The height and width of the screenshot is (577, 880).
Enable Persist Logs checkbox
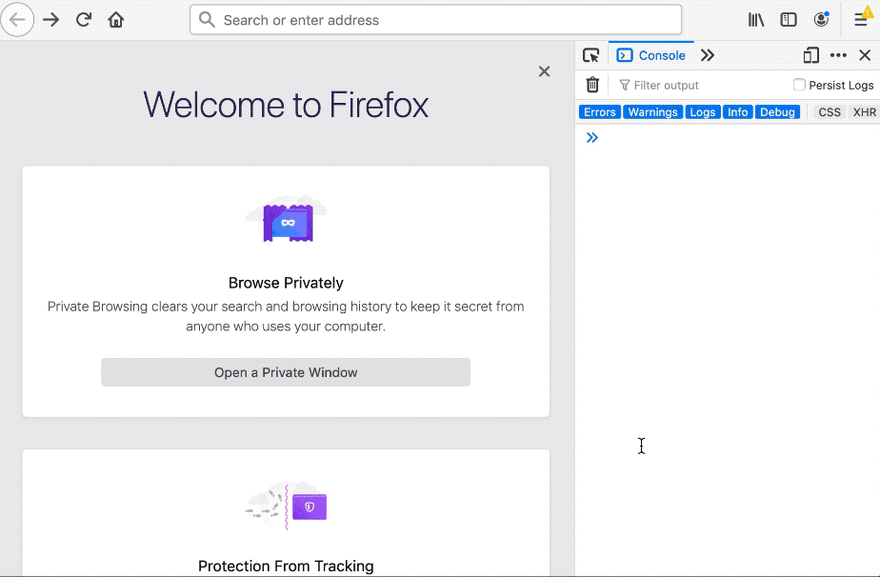point(799,85)
